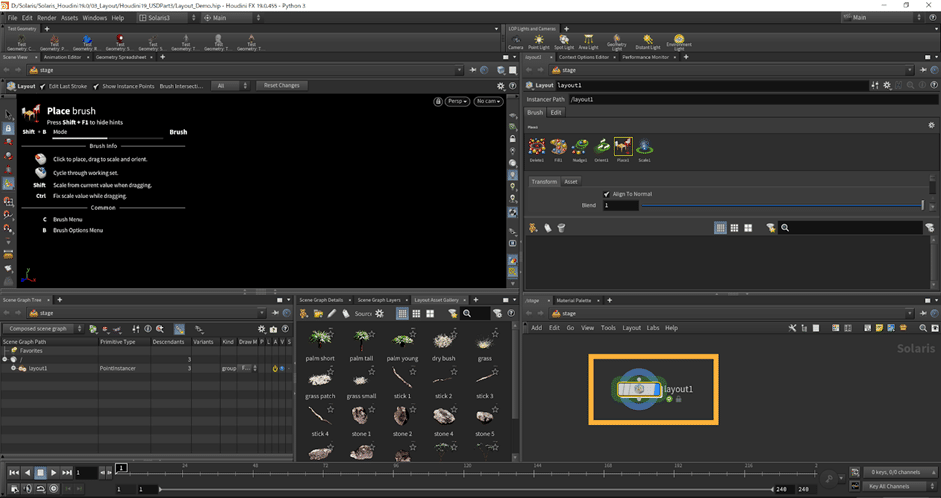Switch to Scene Graph Details tab
Viewport: 941px width, 498px height.
pos(321,300)
